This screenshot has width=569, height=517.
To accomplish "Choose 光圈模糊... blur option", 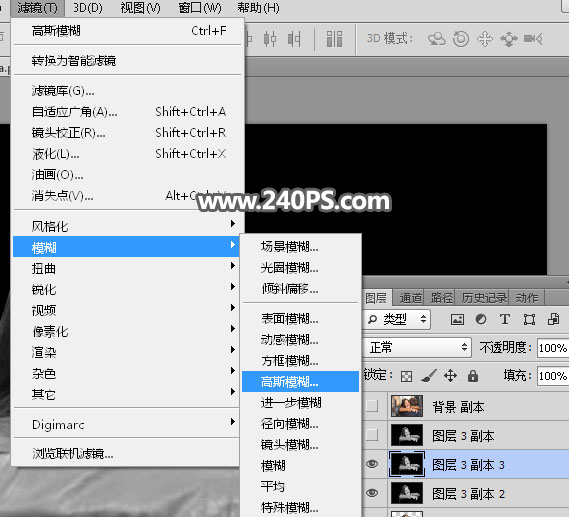I will (x=300, y=268).
